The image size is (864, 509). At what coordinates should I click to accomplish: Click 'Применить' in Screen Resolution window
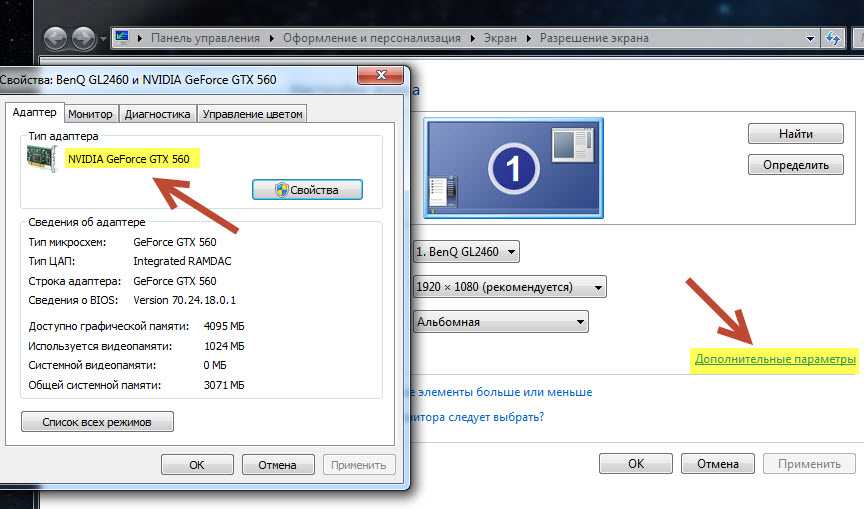809,464
